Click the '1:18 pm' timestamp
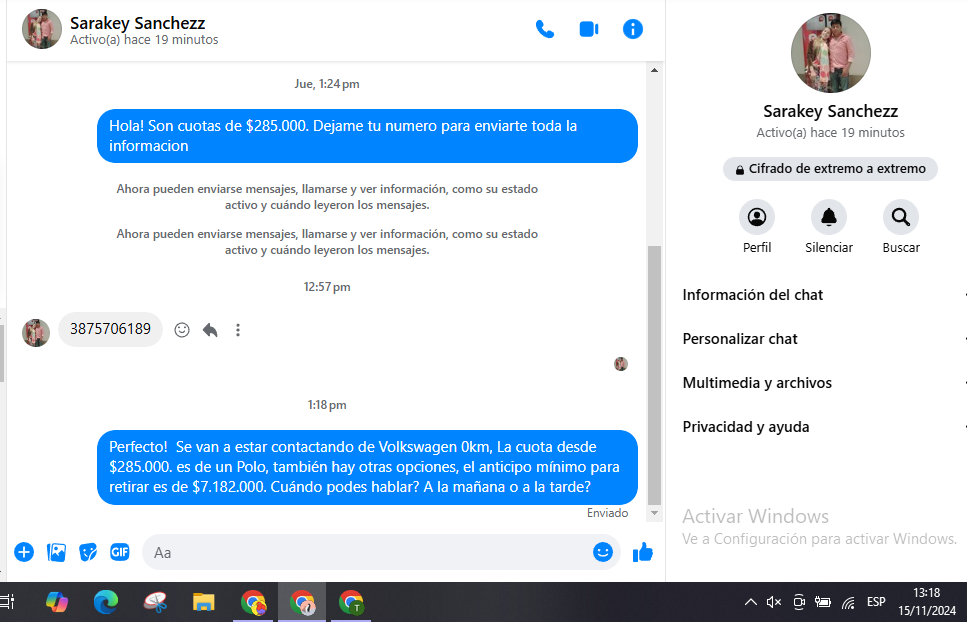Viewport: 967px width, 622px height. [x=327, y=405]
